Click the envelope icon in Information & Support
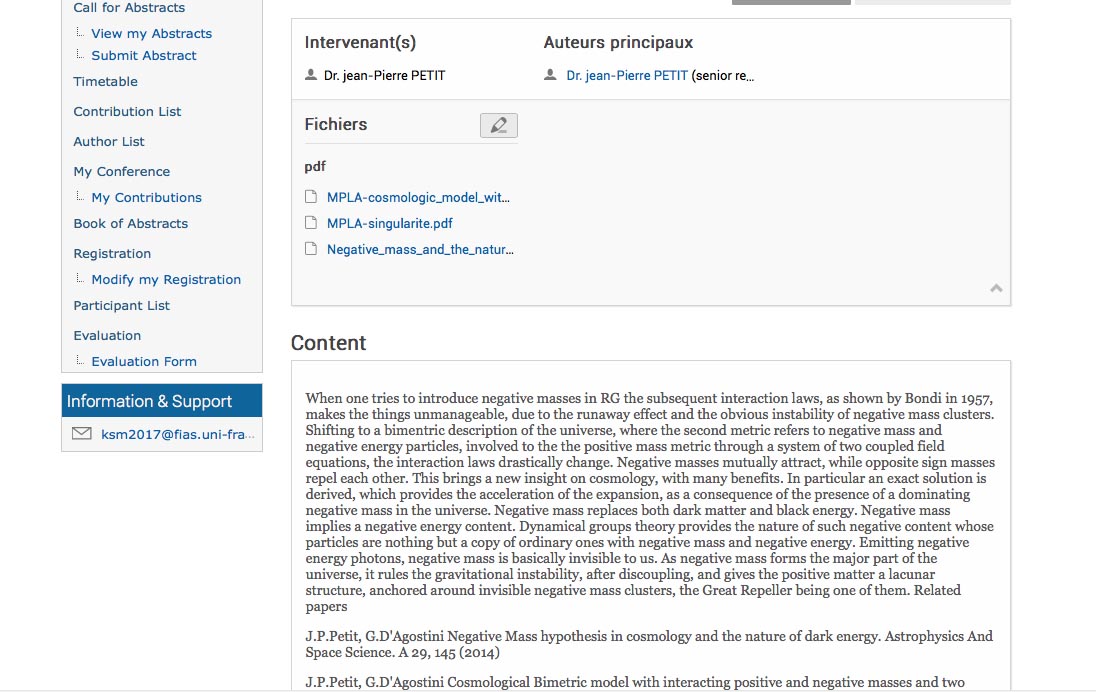The image size is (1096, 692). pos(82,434)
